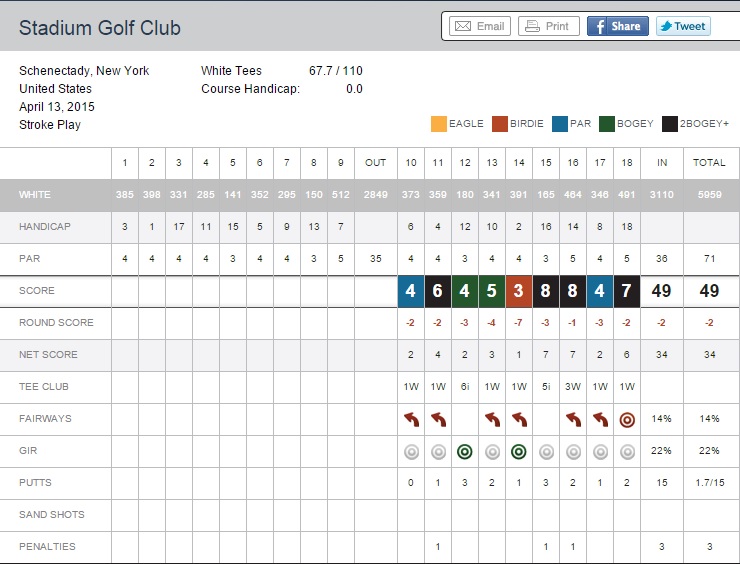Click the Email button
This screenshot has height=564, width=740.
click(x=480, y=27)
